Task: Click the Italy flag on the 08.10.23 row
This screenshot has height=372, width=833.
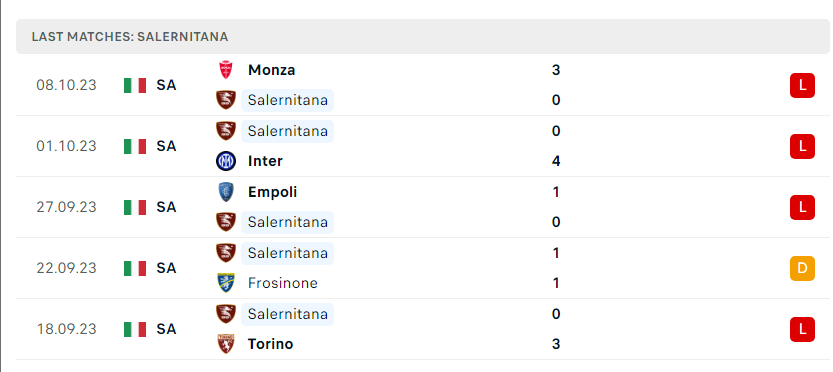Action: pyautogui.click(x=135, y=86)
